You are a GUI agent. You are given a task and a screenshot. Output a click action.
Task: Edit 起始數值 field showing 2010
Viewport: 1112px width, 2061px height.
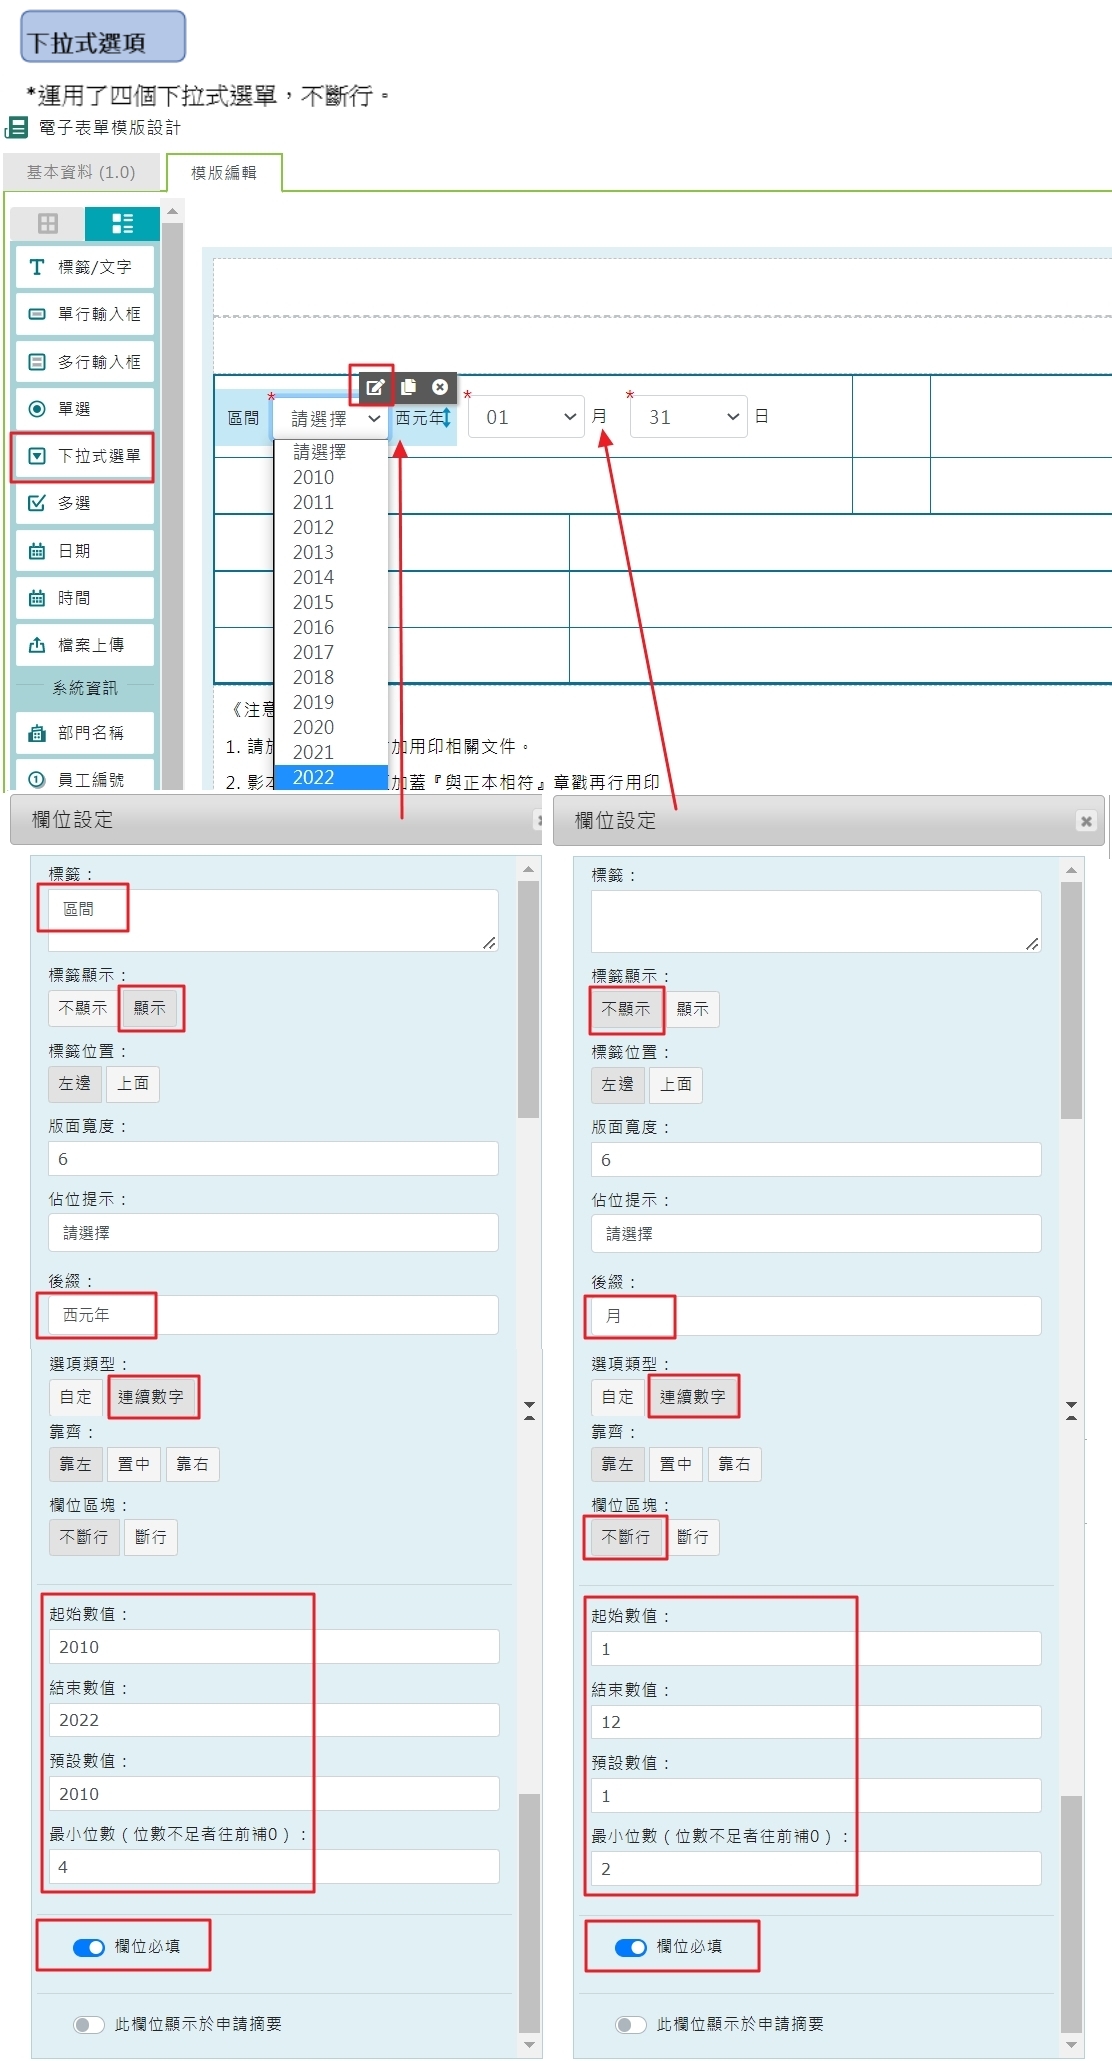[273, 1647]
